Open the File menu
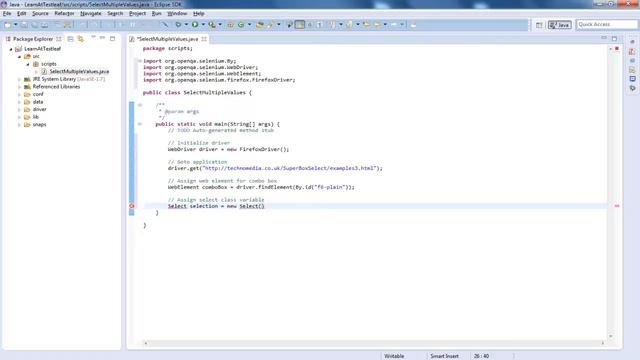This screenshot has width=640, height=360. point(7,13)
